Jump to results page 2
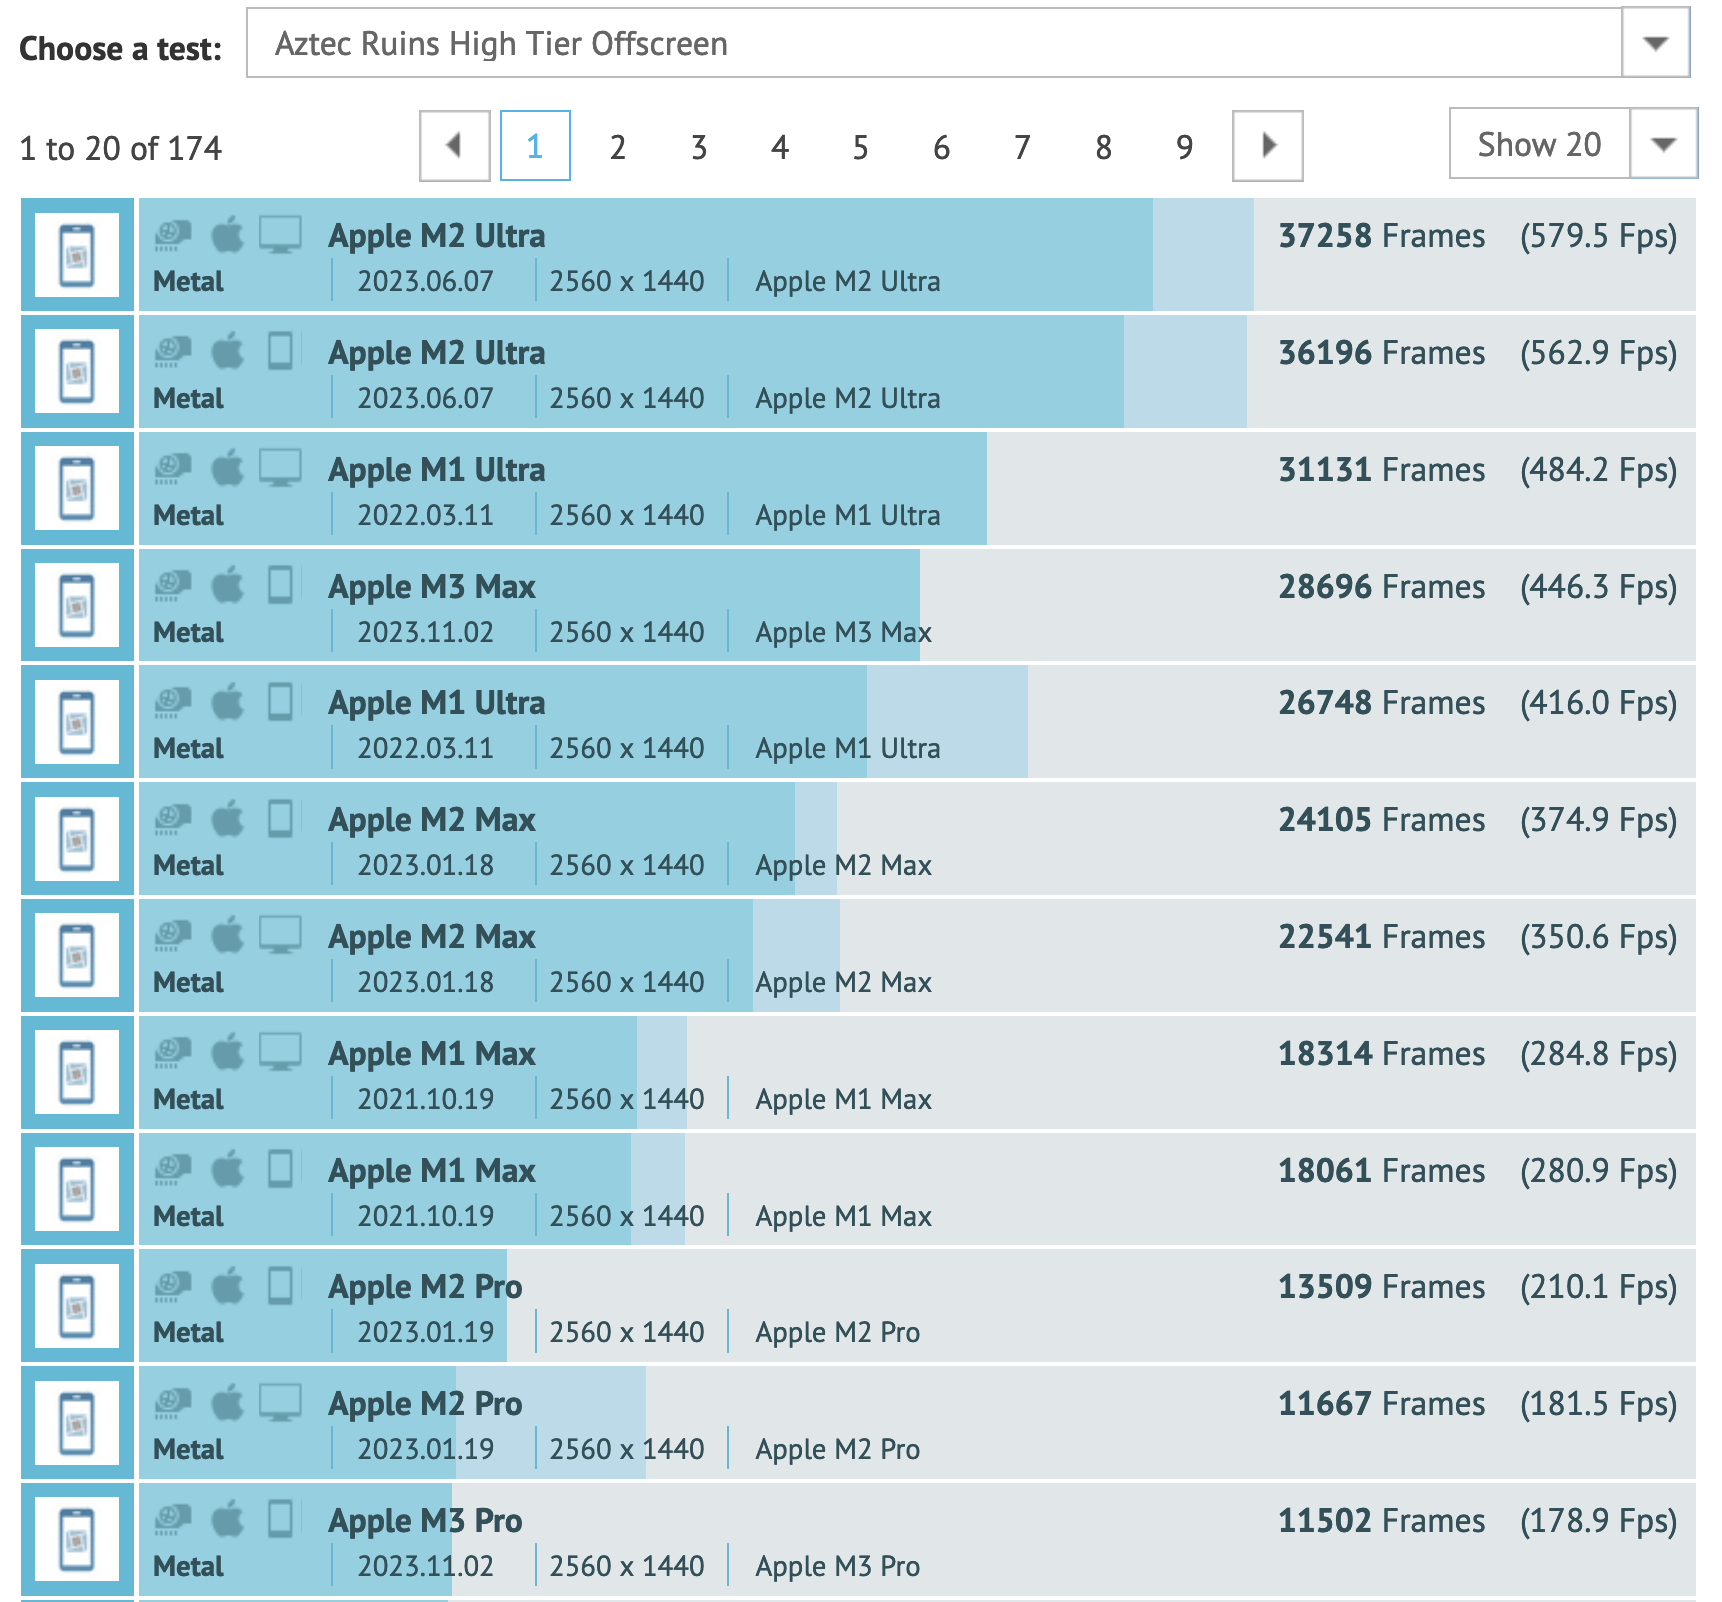Image resolution: width=1722 pixels, height=1602 pixels. 617,148
